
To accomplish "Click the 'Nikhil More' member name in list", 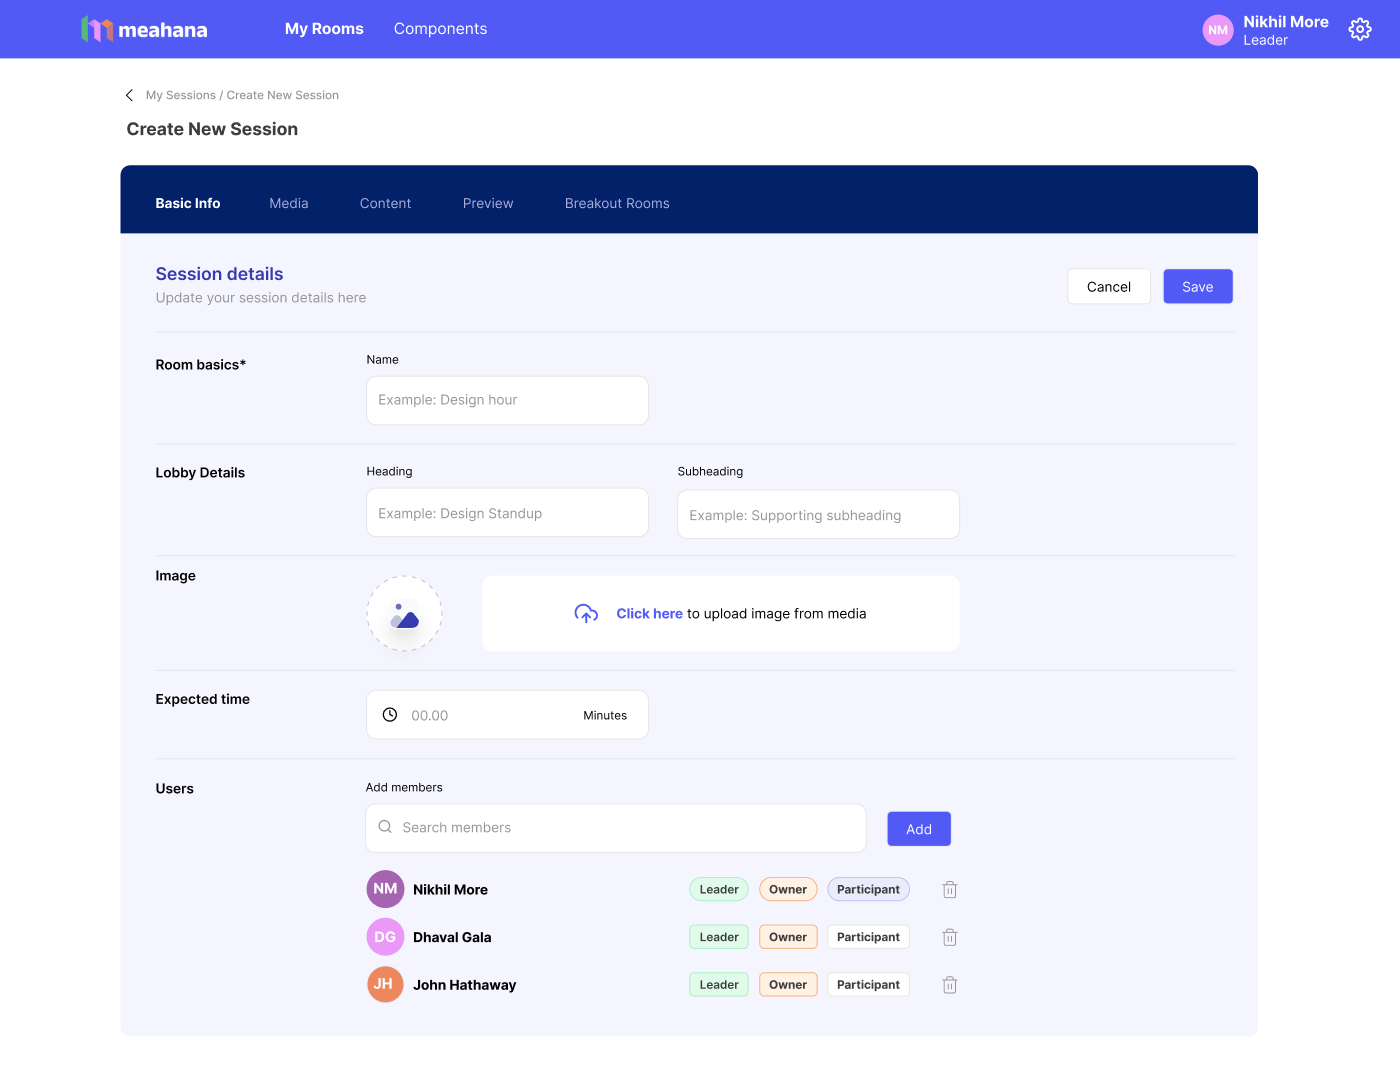I will point(451,889).
